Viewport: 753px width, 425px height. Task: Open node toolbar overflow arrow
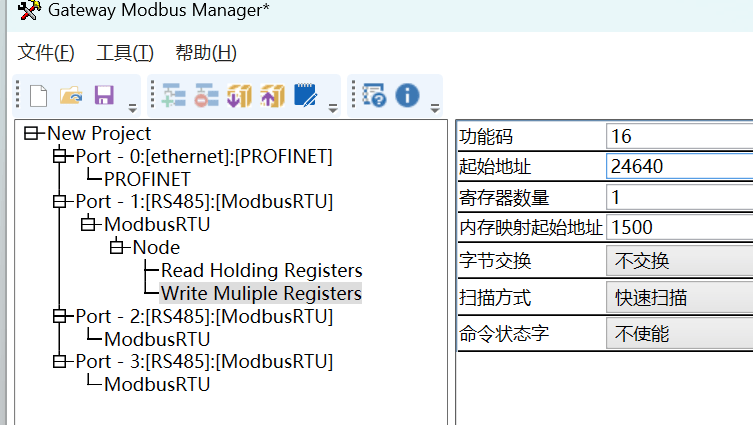pyautogui.click(x=332, y=108)
